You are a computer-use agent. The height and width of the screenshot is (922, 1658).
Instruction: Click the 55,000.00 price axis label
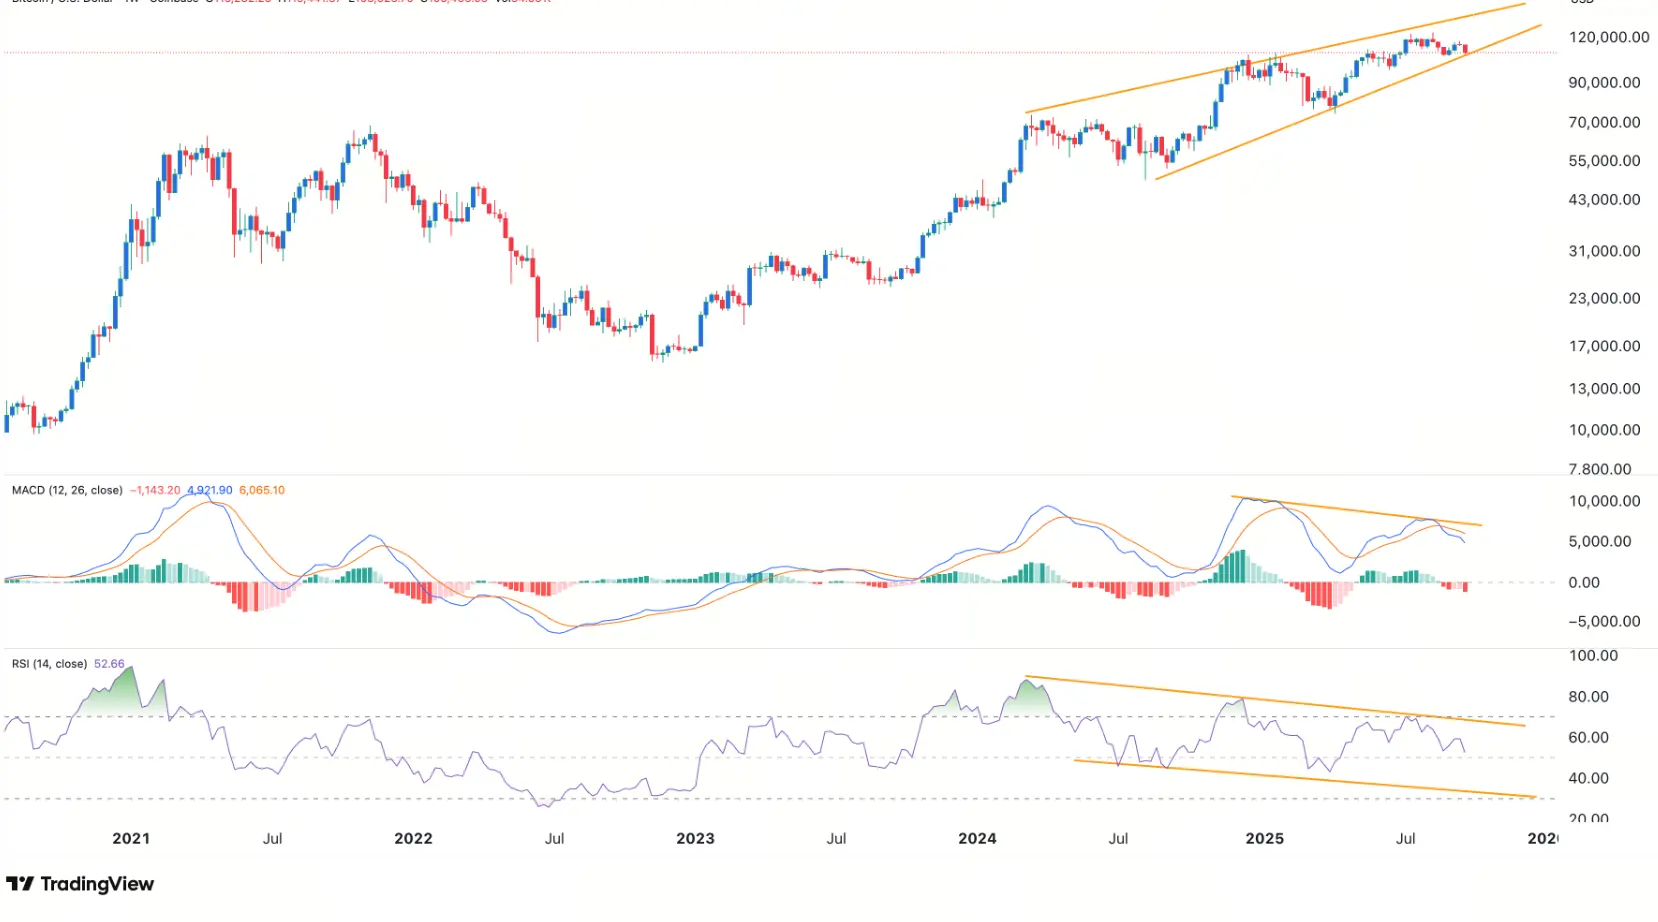(x=1604, y=160)
